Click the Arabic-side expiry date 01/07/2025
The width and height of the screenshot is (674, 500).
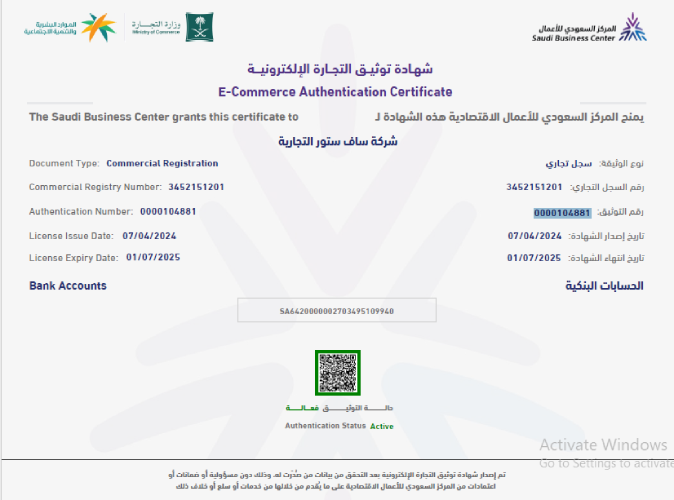pyautogui.click(x=534, y=258)
